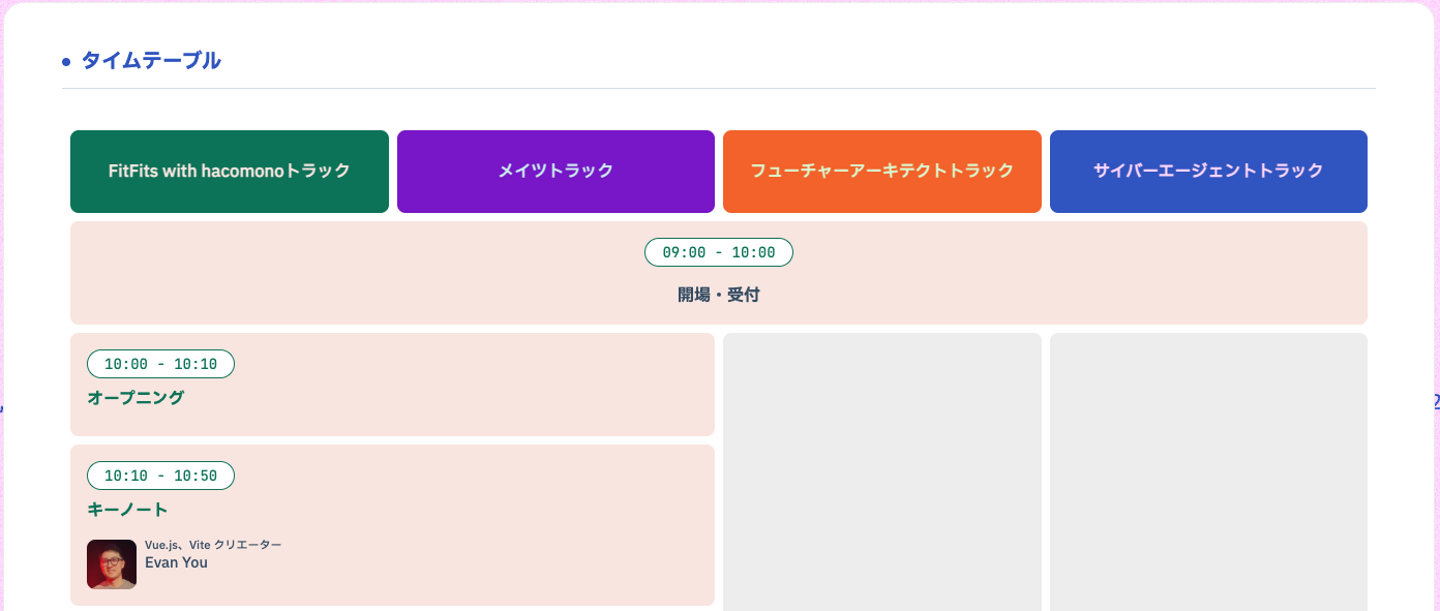The image size is (1440, 611).
Task: Click the bullet dot beside タイムテーブル
Action: 66,62
